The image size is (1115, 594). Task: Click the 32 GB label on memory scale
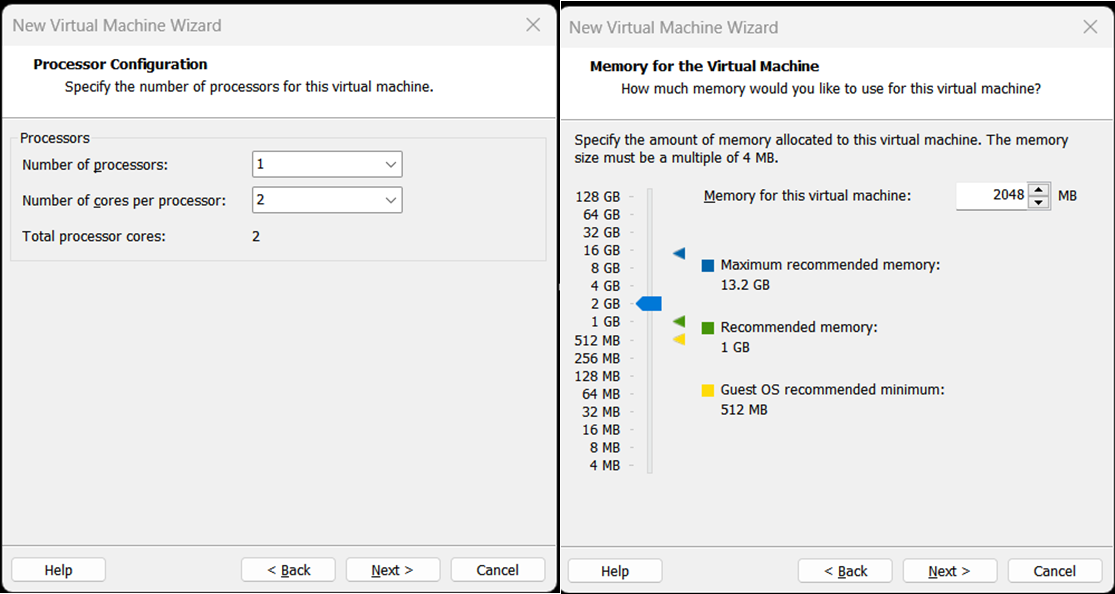tap(601, 233)
